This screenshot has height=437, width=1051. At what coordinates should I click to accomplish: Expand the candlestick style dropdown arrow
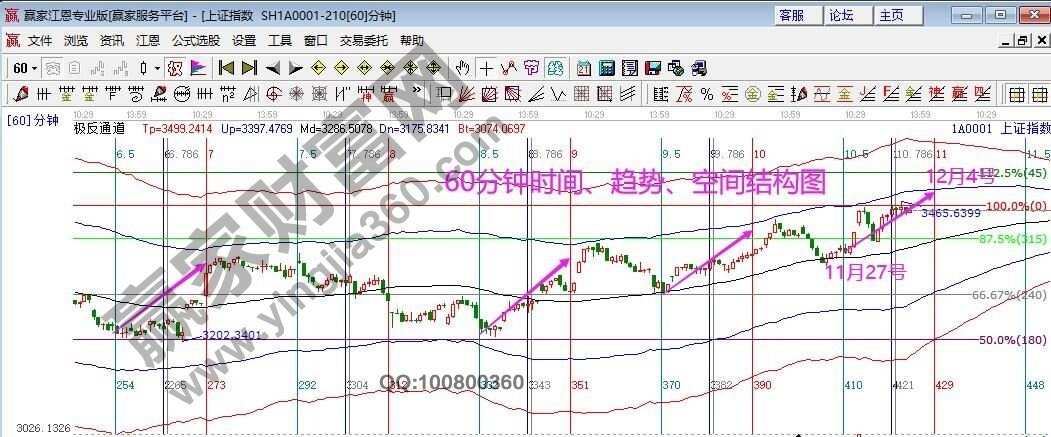pyautogui.click(x=157, y=68)
